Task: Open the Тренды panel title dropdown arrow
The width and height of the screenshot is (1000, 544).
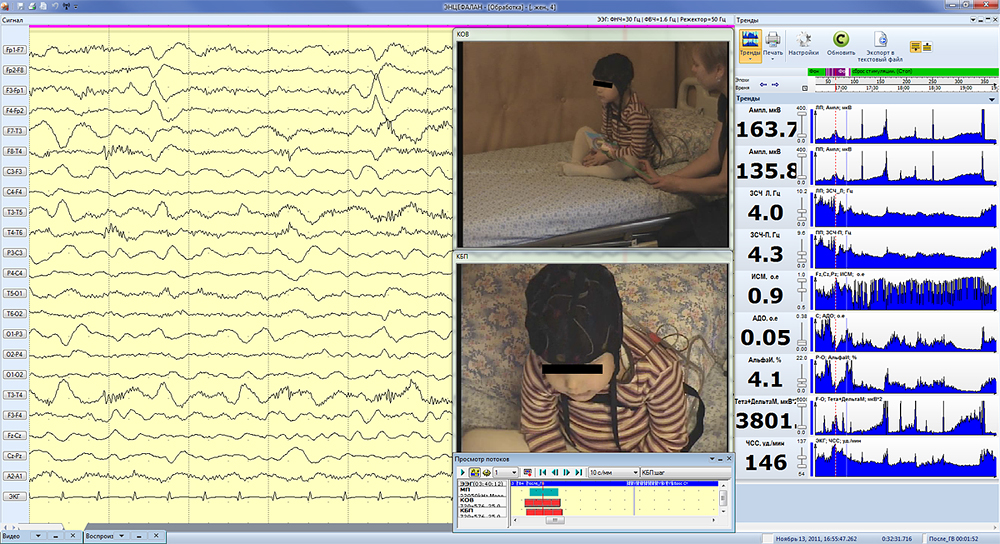Action: click(973, 20)
